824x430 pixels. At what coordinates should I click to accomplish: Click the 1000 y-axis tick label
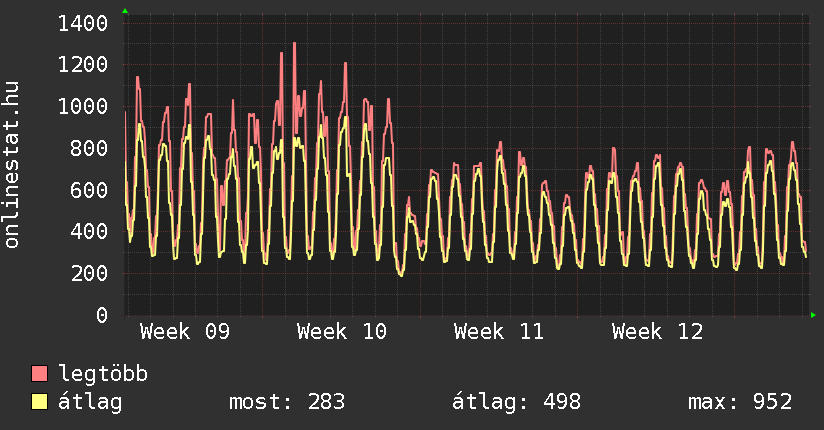pos(83,107)
